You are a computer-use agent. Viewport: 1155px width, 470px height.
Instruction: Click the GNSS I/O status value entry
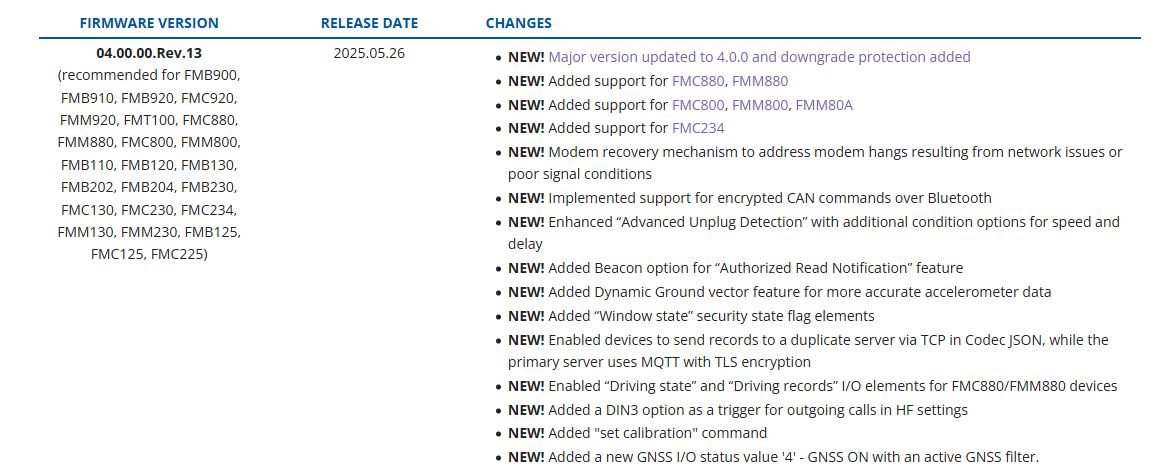[773, 457]
